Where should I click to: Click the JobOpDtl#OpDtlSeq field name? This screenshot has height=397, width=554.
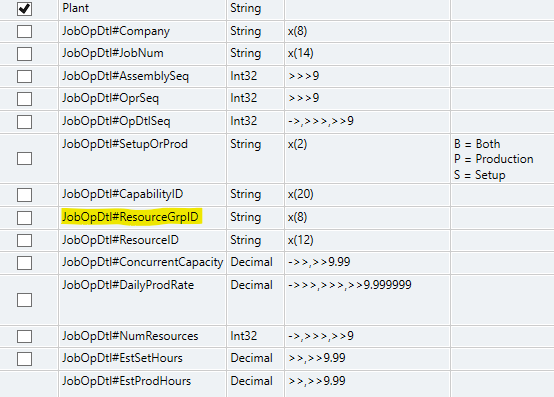point(116,121)
